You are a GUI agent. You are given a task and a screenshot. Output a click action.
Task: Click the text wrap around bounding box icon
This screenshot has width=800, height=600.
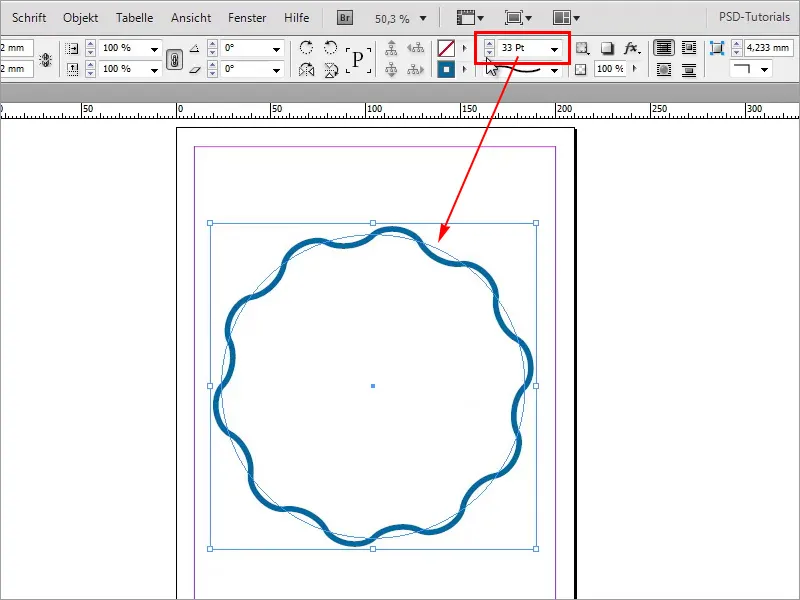pyautogui.click(x=687, y=46)
